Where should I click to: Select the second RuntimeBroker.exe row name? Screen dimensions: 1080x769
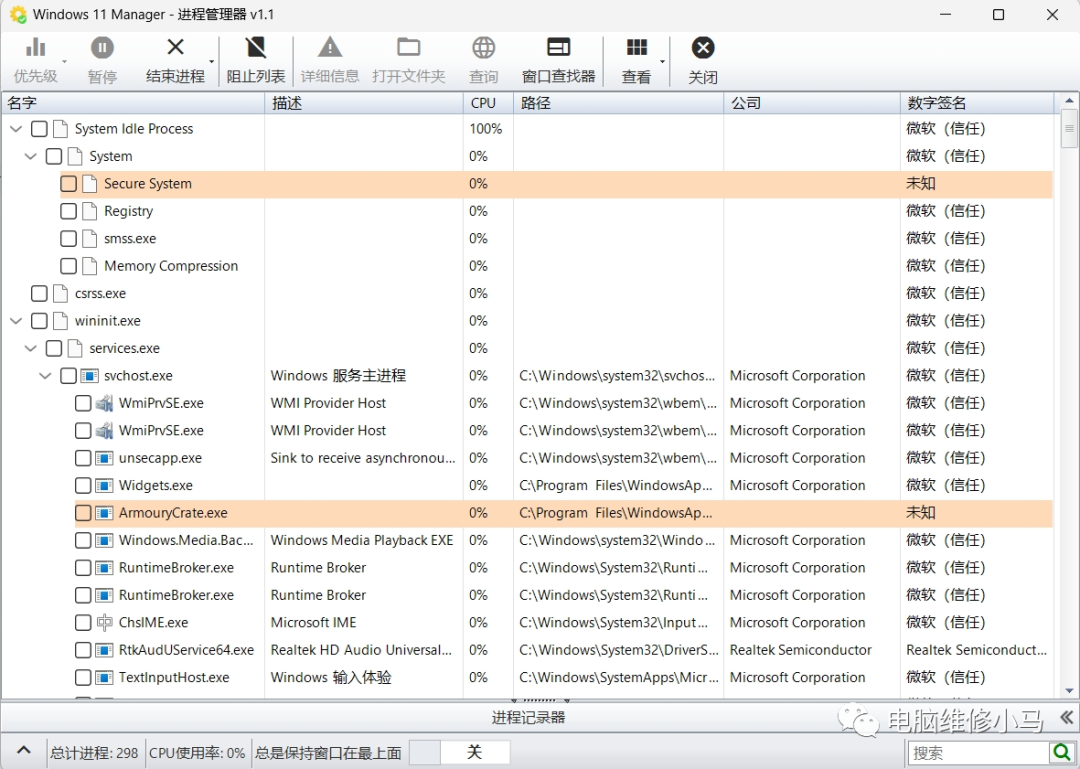point(176,595)
